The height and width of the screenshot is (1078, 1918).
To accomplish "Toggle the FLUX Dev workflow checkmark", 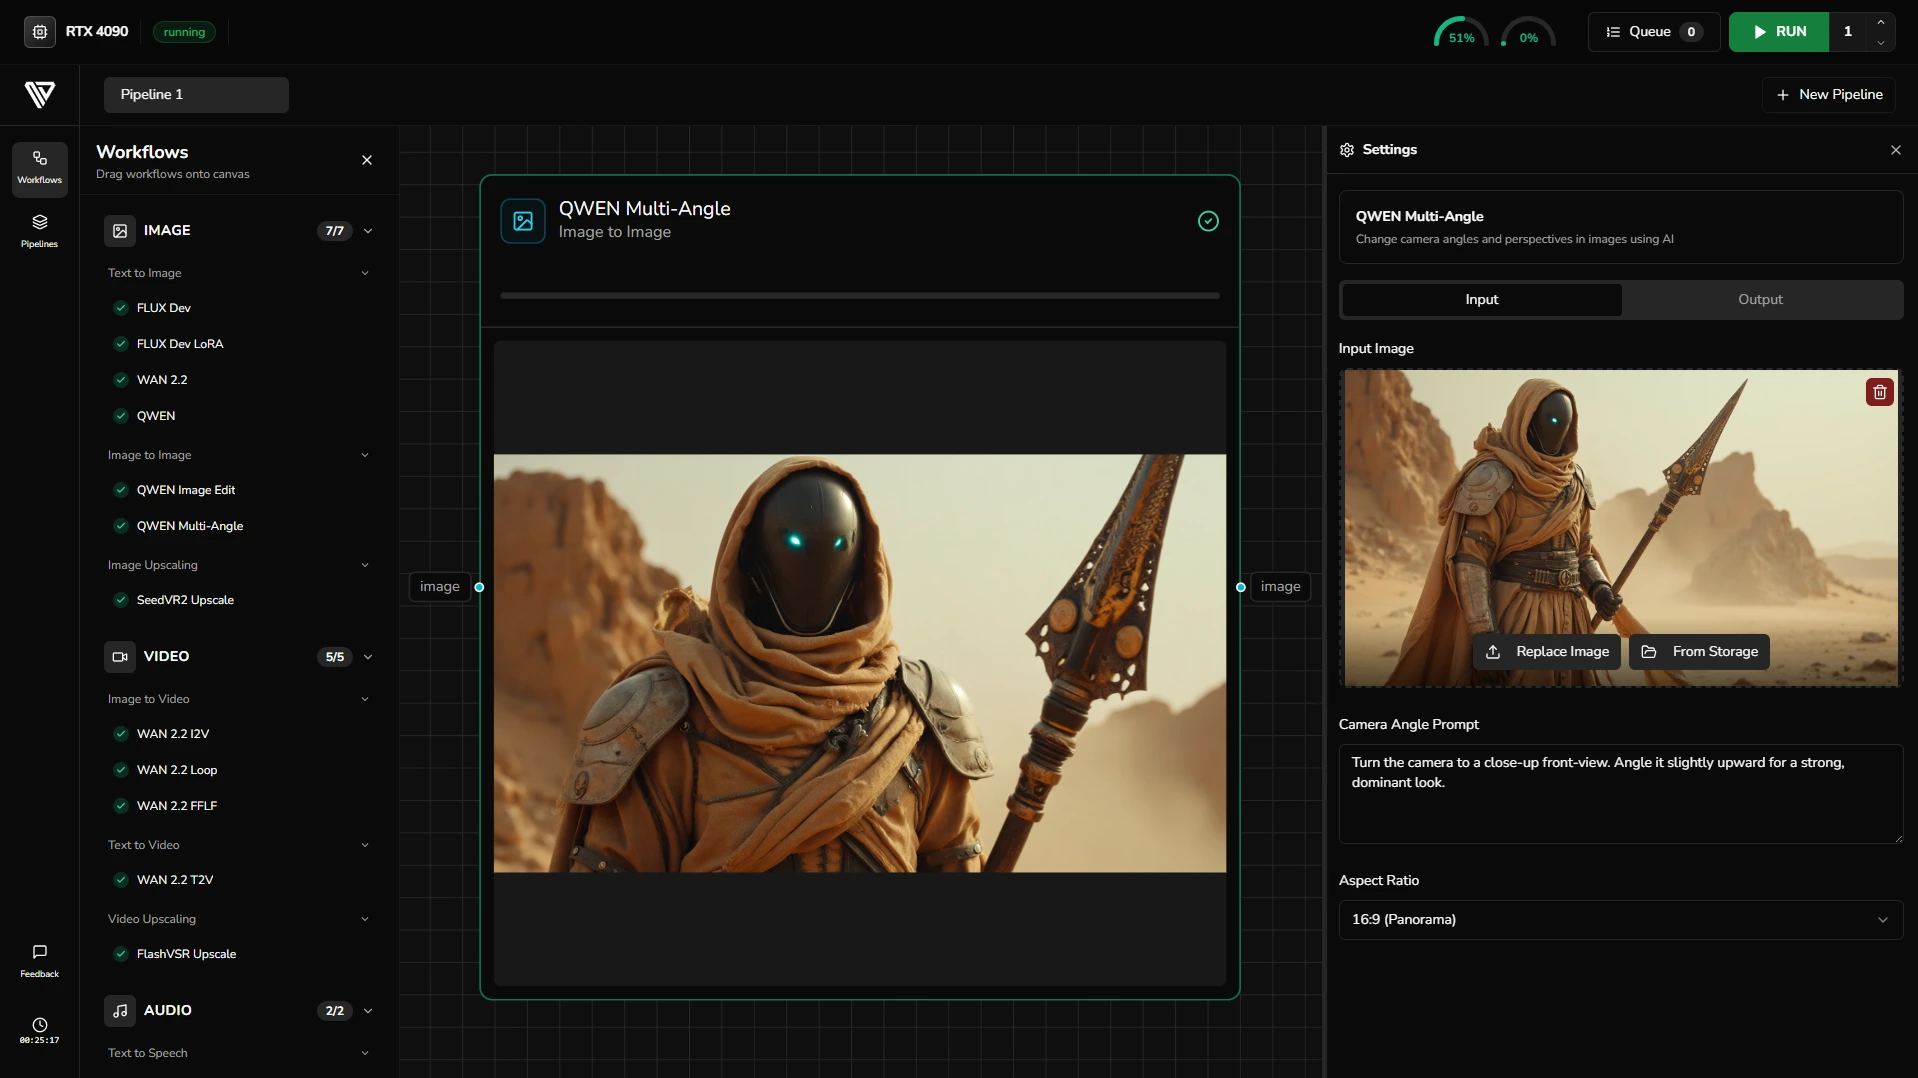I will [121, 308].
